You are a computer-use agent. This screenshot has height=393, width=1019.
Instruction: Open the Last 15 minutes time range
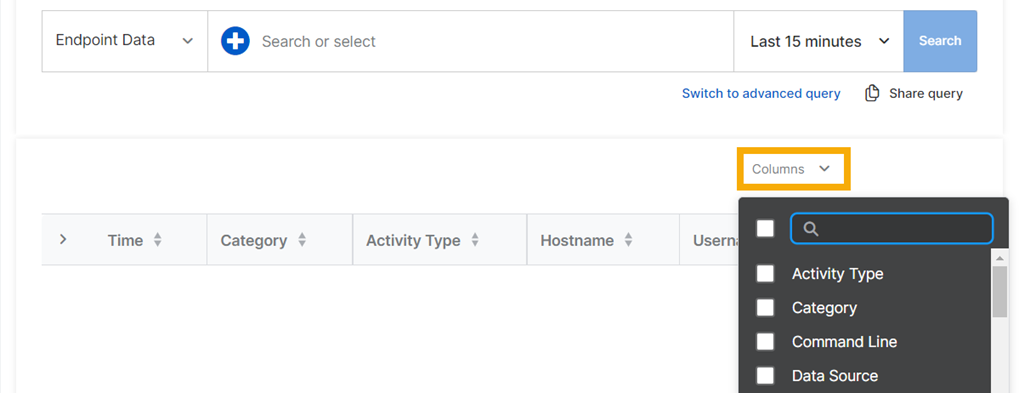pyautogui.click(x=819, y=41)
